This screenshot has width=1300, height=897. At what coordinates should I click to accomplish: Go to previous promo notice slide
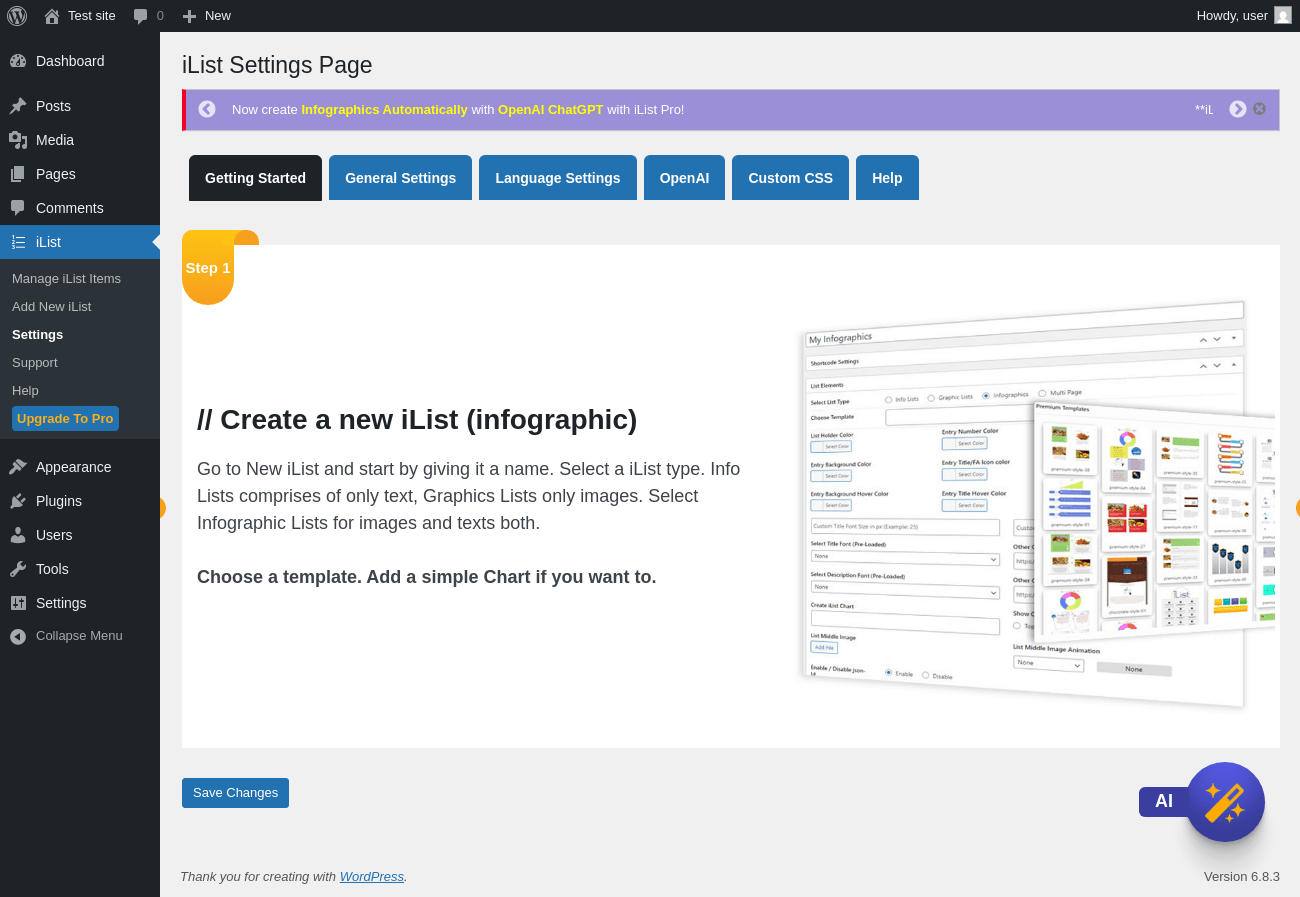[x=207, y=109]
